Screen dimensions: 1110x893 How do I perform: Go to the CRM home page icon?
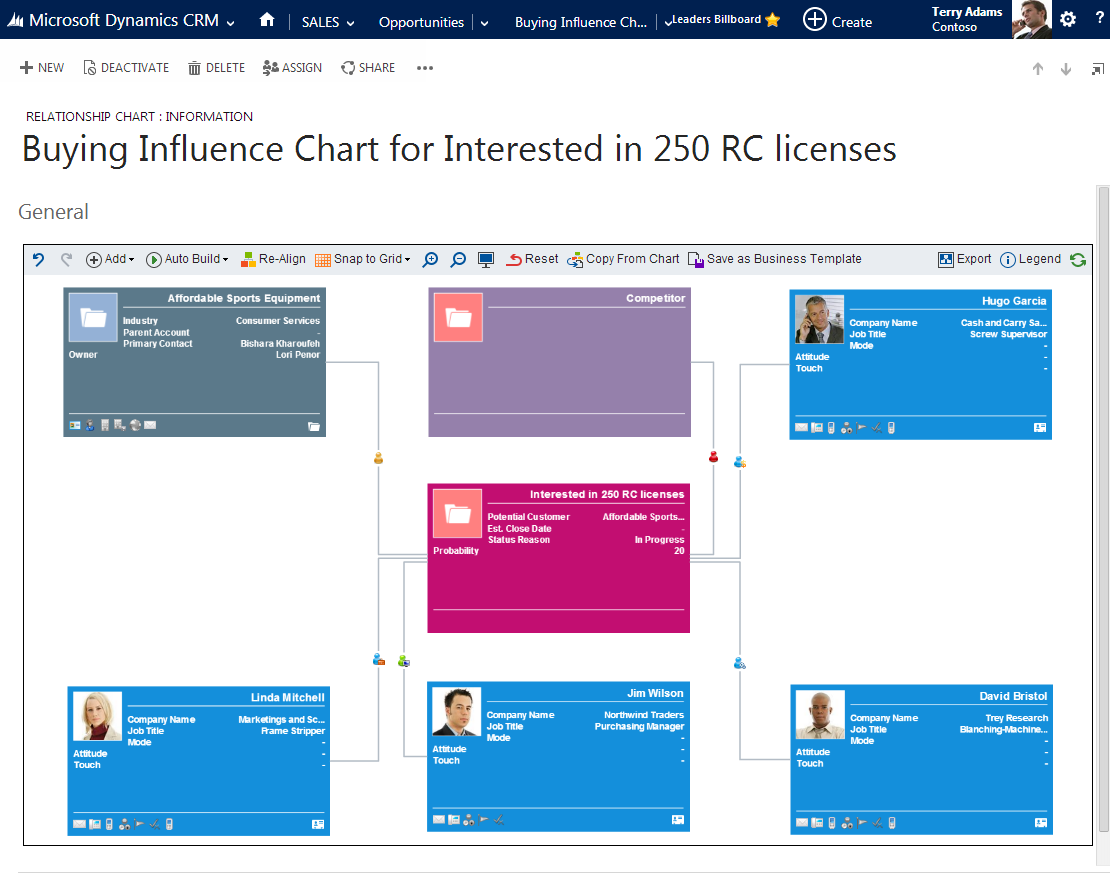[x=267, y=20]
